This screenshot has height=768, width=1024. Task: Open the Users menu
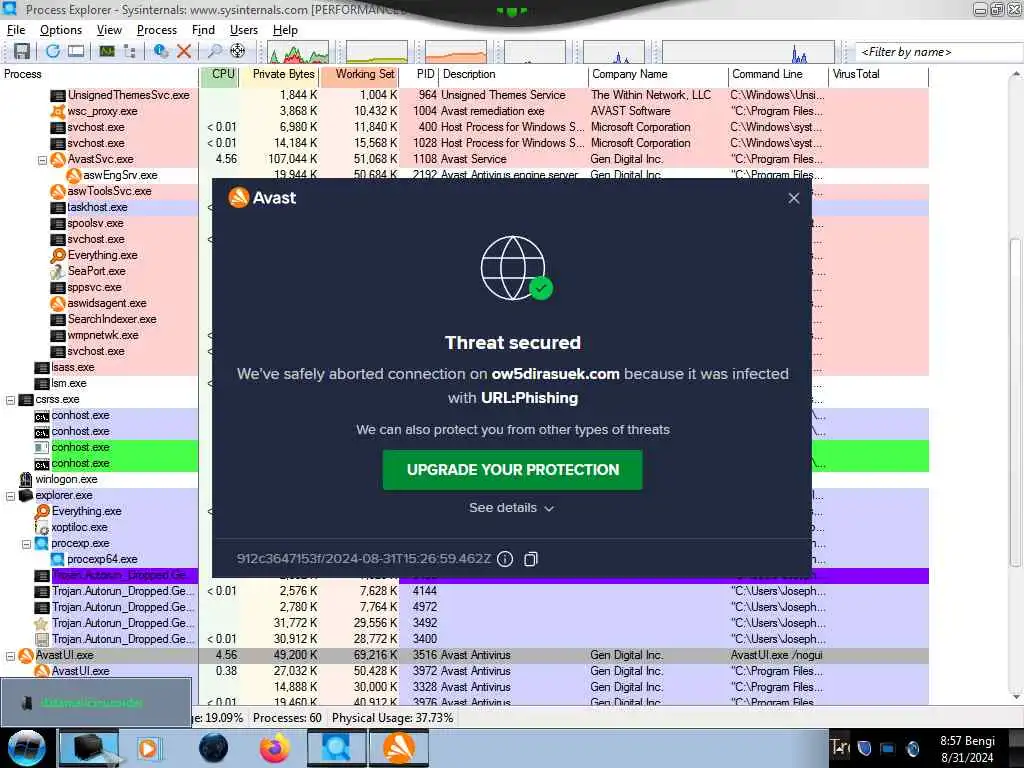pos(244,30)
